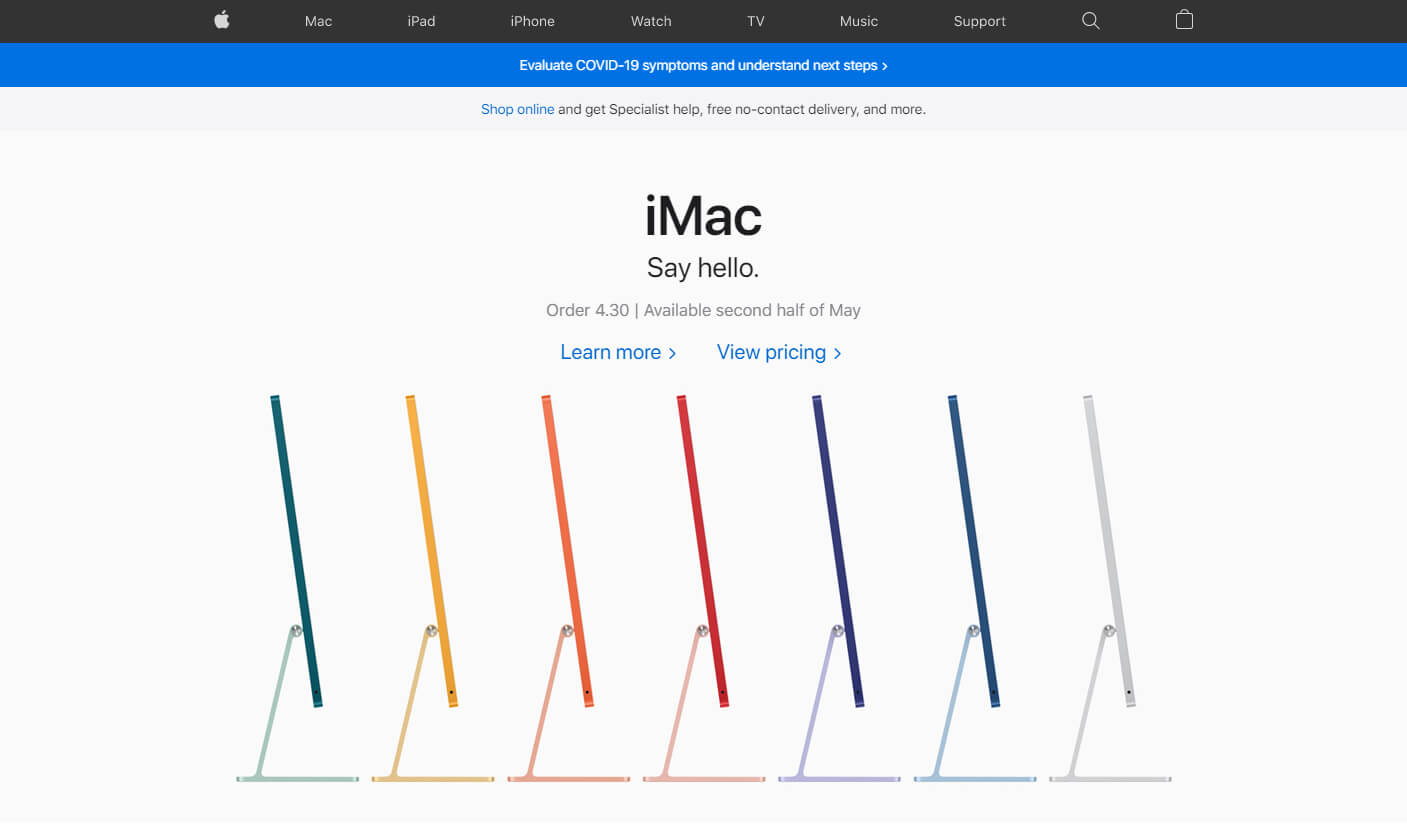The height and width of the screenshot is (832, 1407).
Task: Click the chevron after Learn more
Action: click(672, 352)
